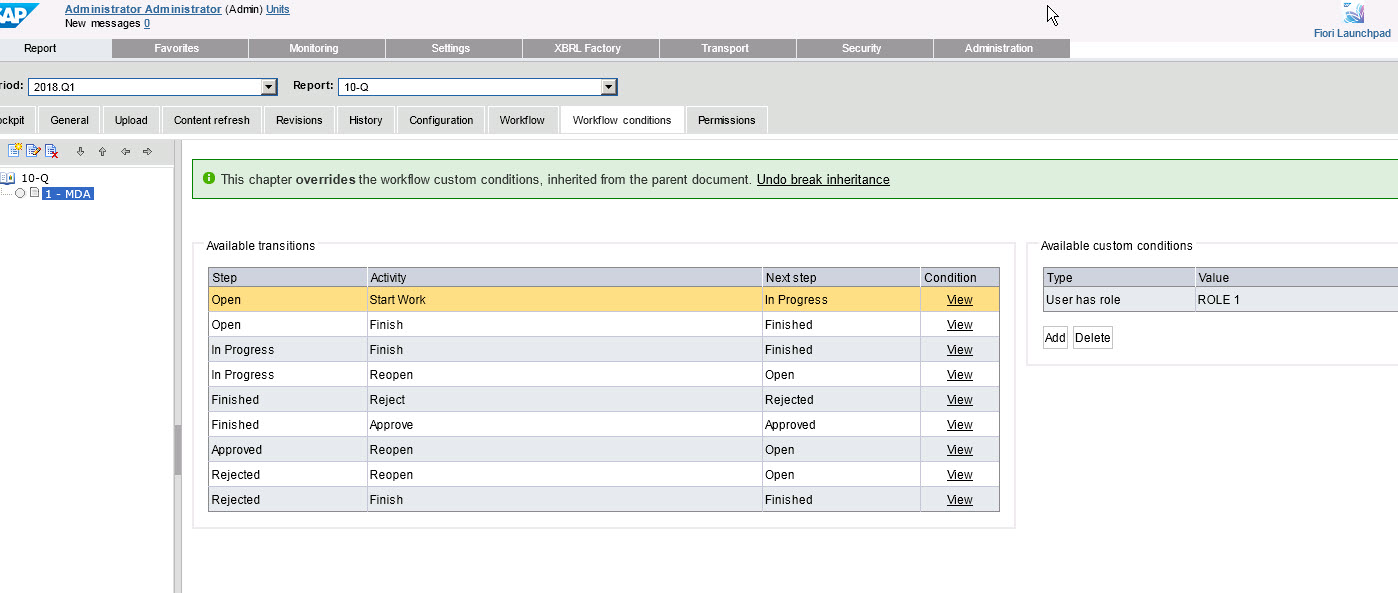Move chapter up with the up arrow icon

click(102, 152)
